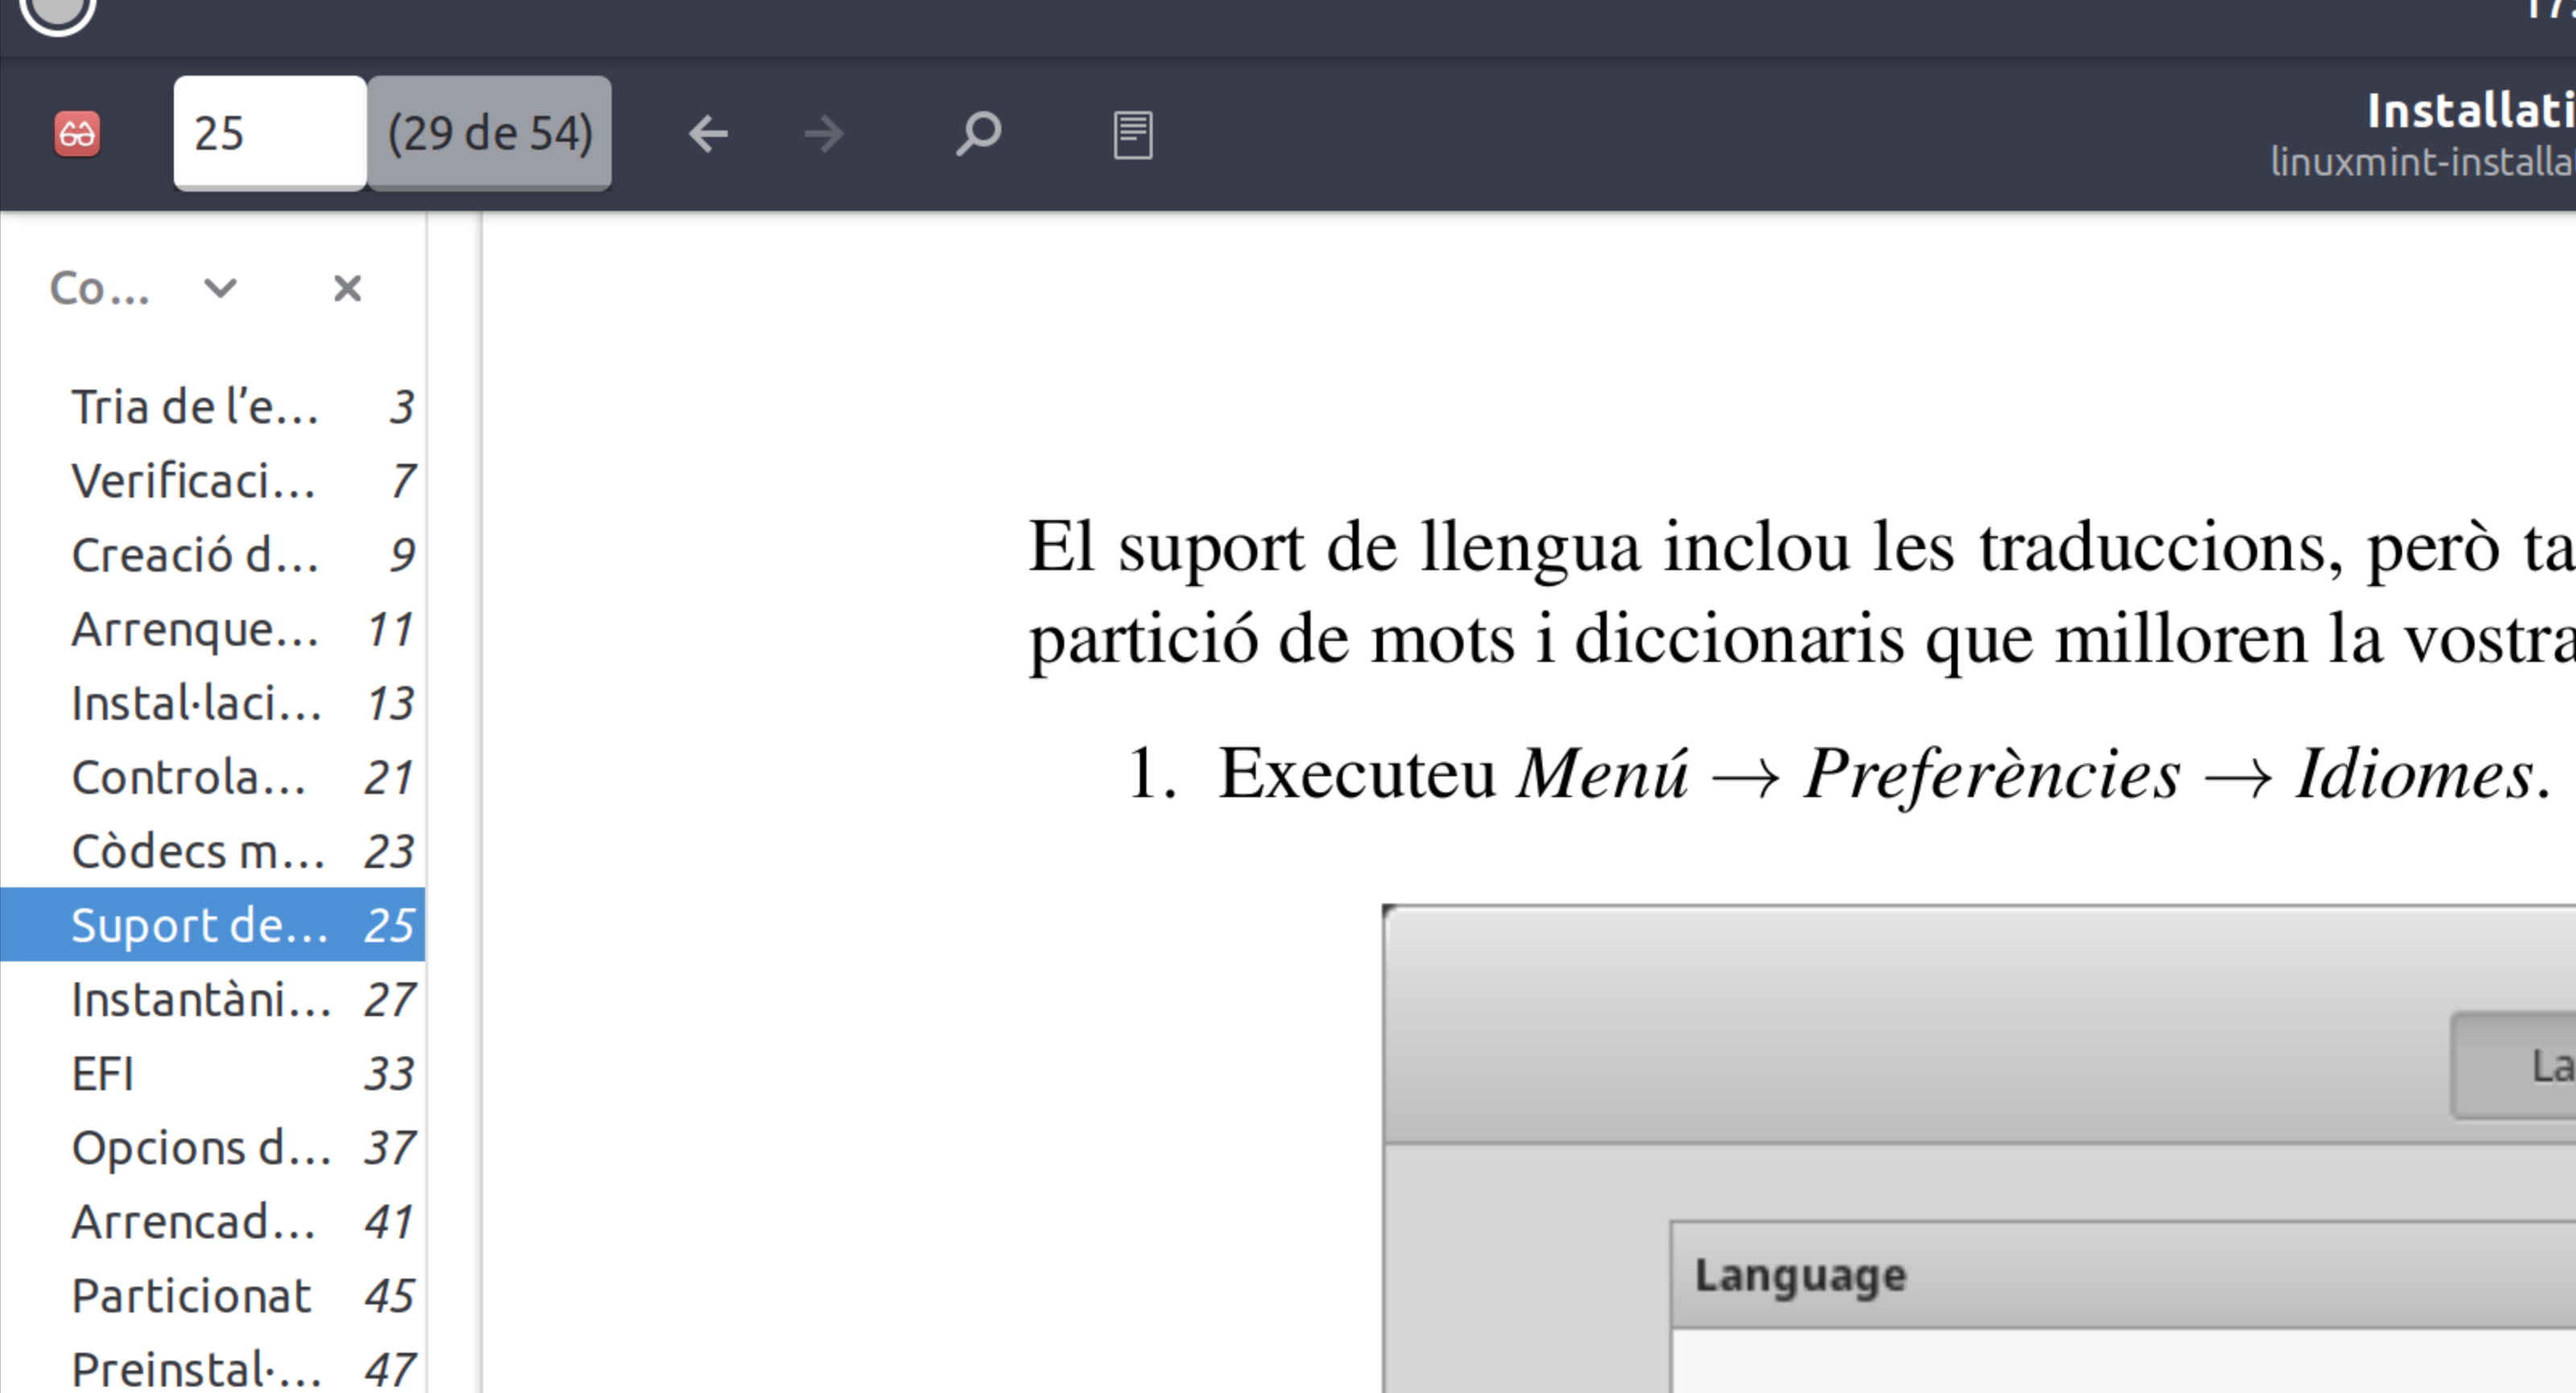Open the Tria de l'e… chapter
This screenshot has height=1393, width=2576.
pyautogui.click(x=213, y=406)
